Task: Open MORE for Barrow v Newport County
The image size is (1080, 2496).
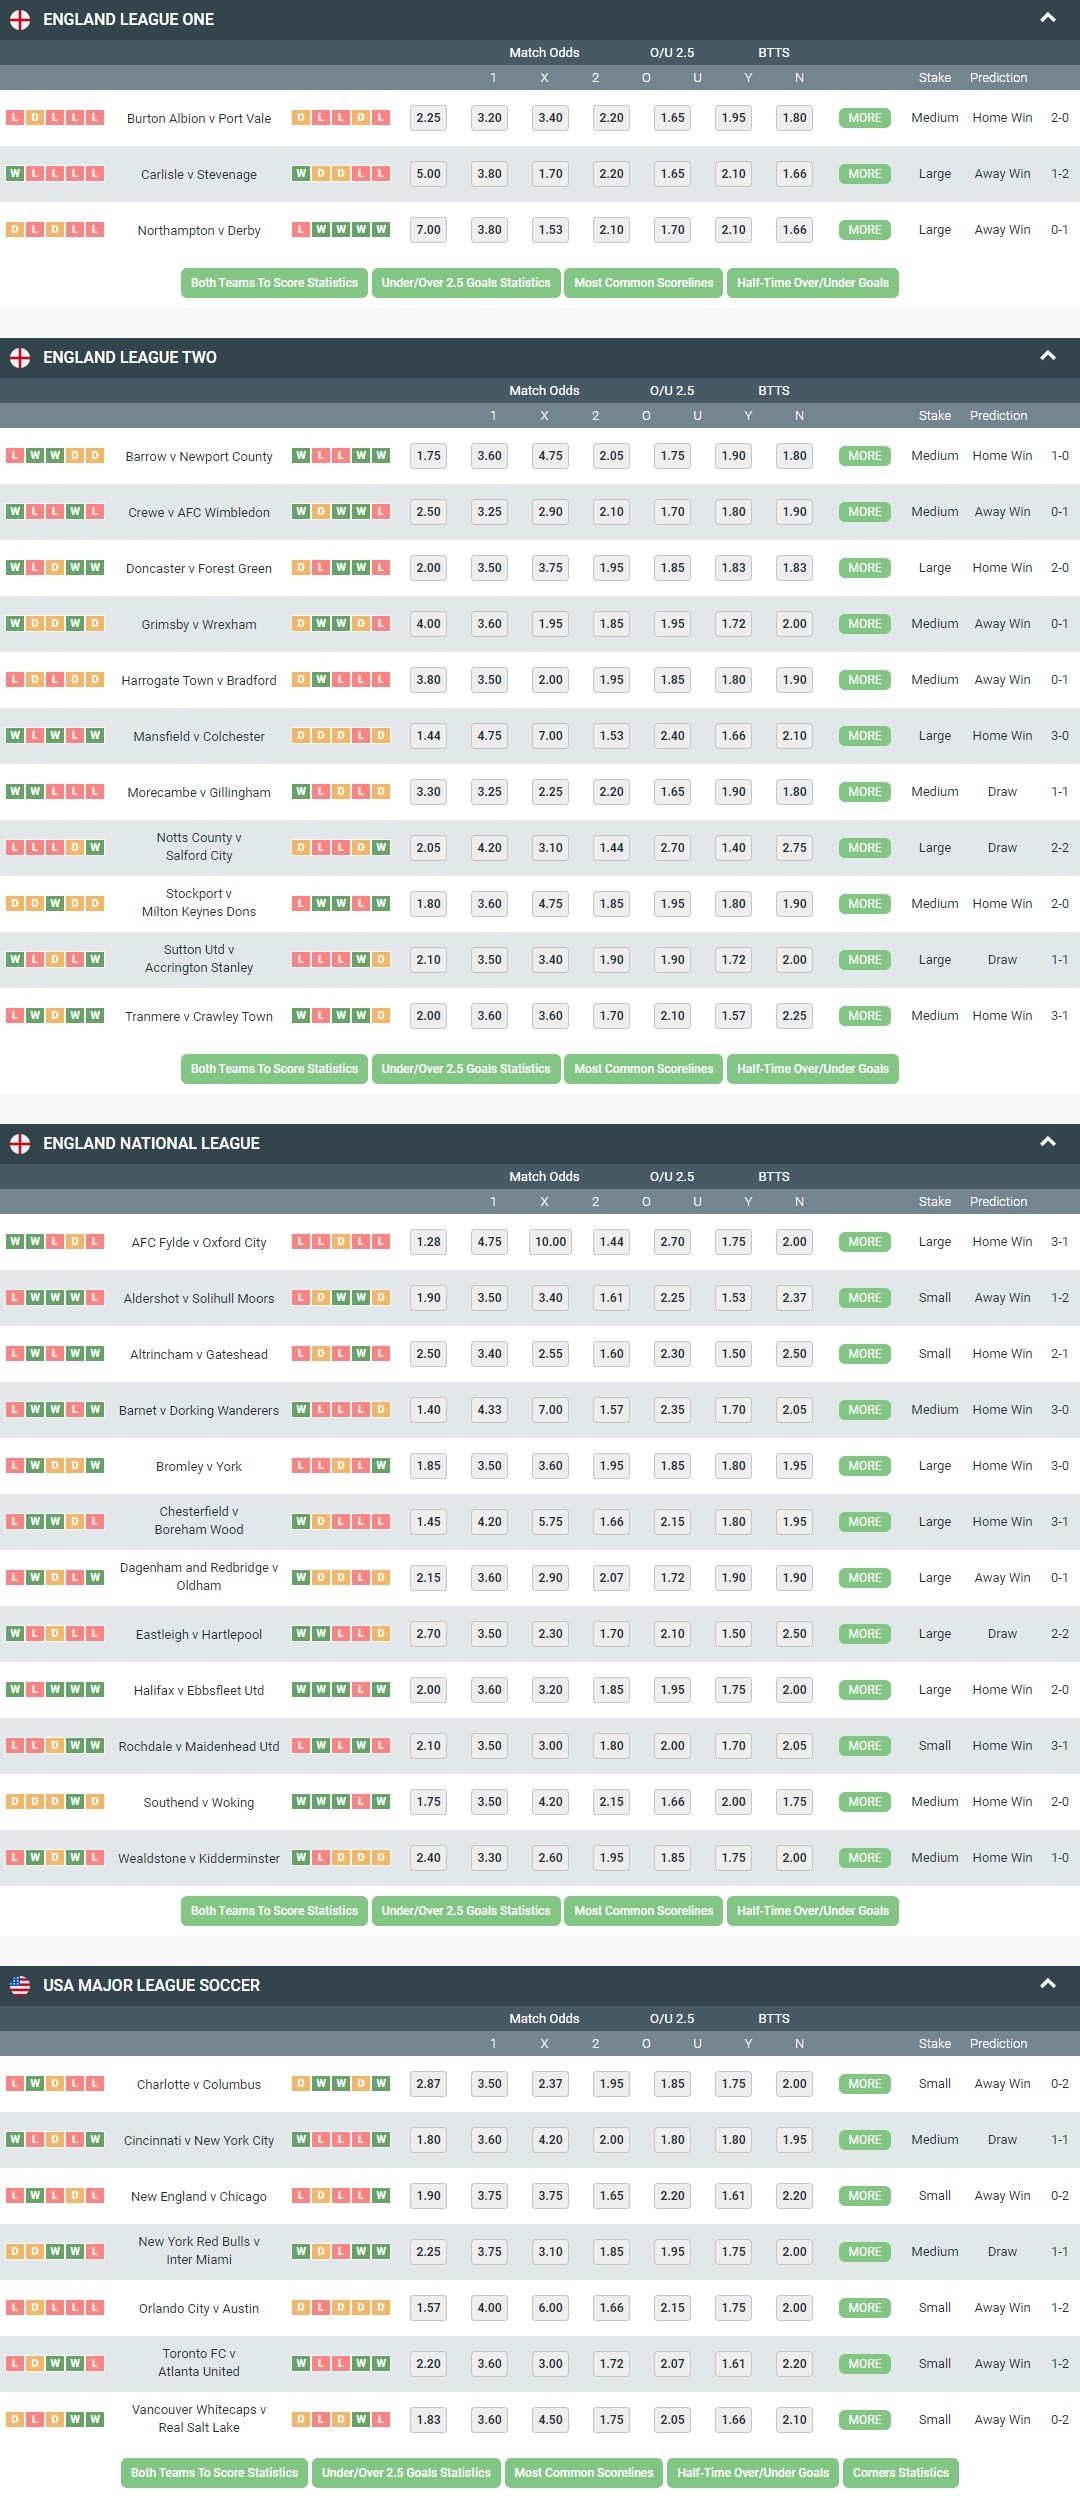Action: [x=865, y=456]
